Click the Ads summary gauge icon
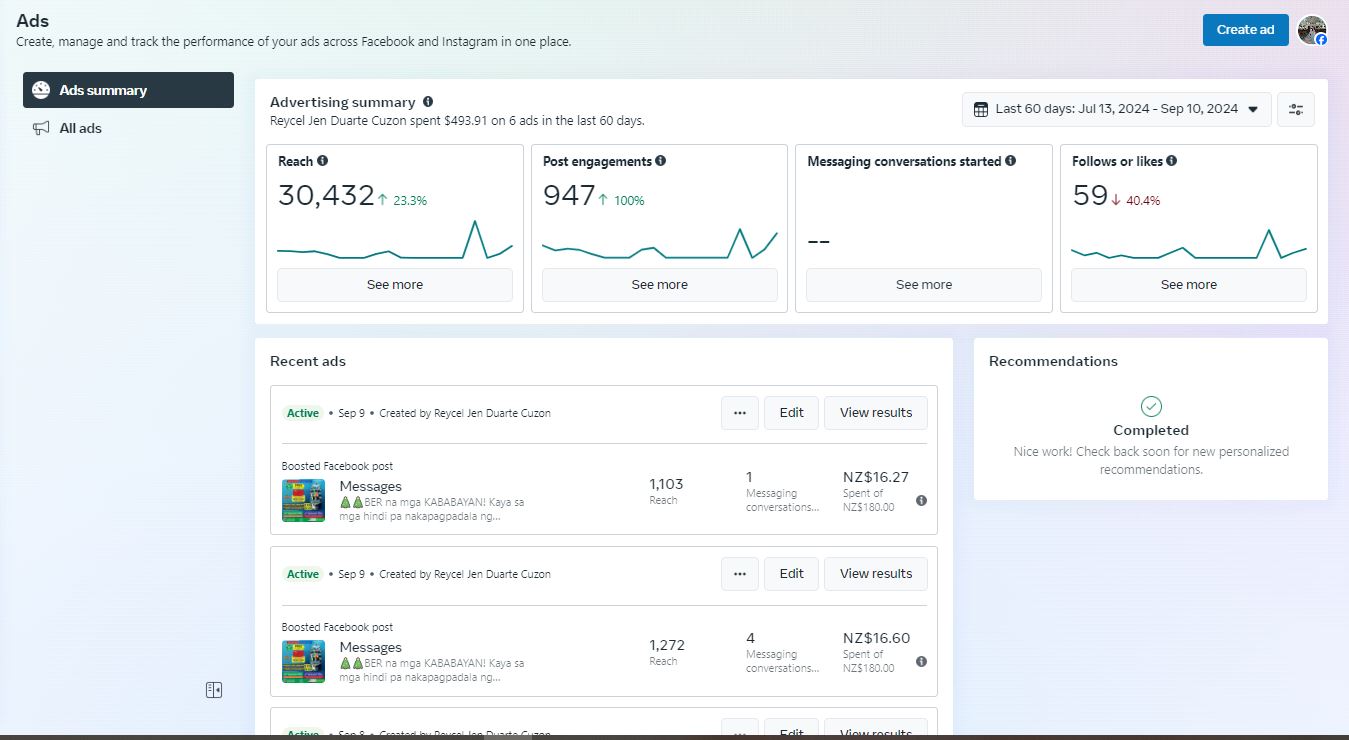This screenshot has height=740, width=1349. [41, 90]
